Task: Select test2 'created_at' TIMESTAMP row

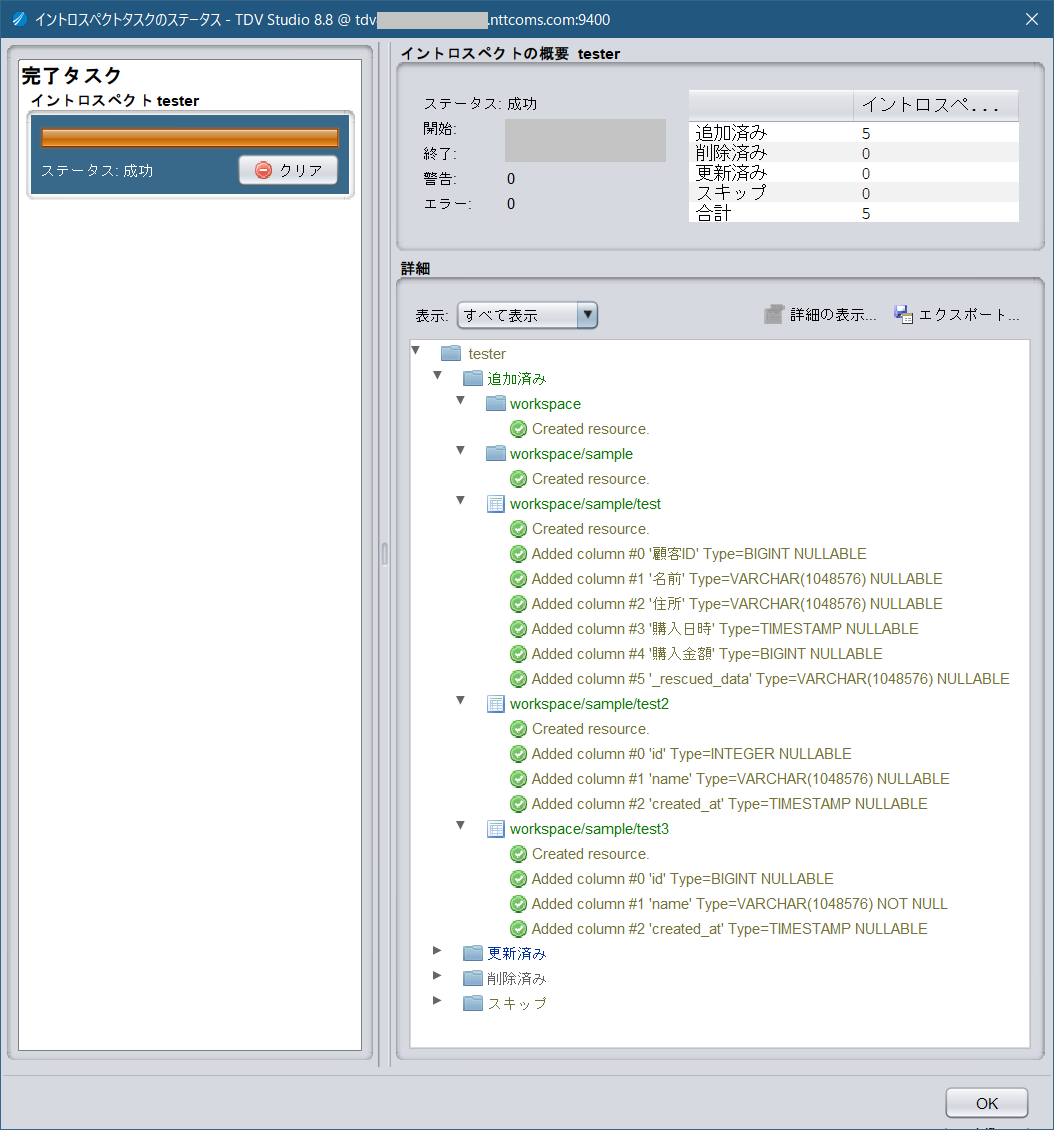Action: pyautogui.click(x=729, y=804)
